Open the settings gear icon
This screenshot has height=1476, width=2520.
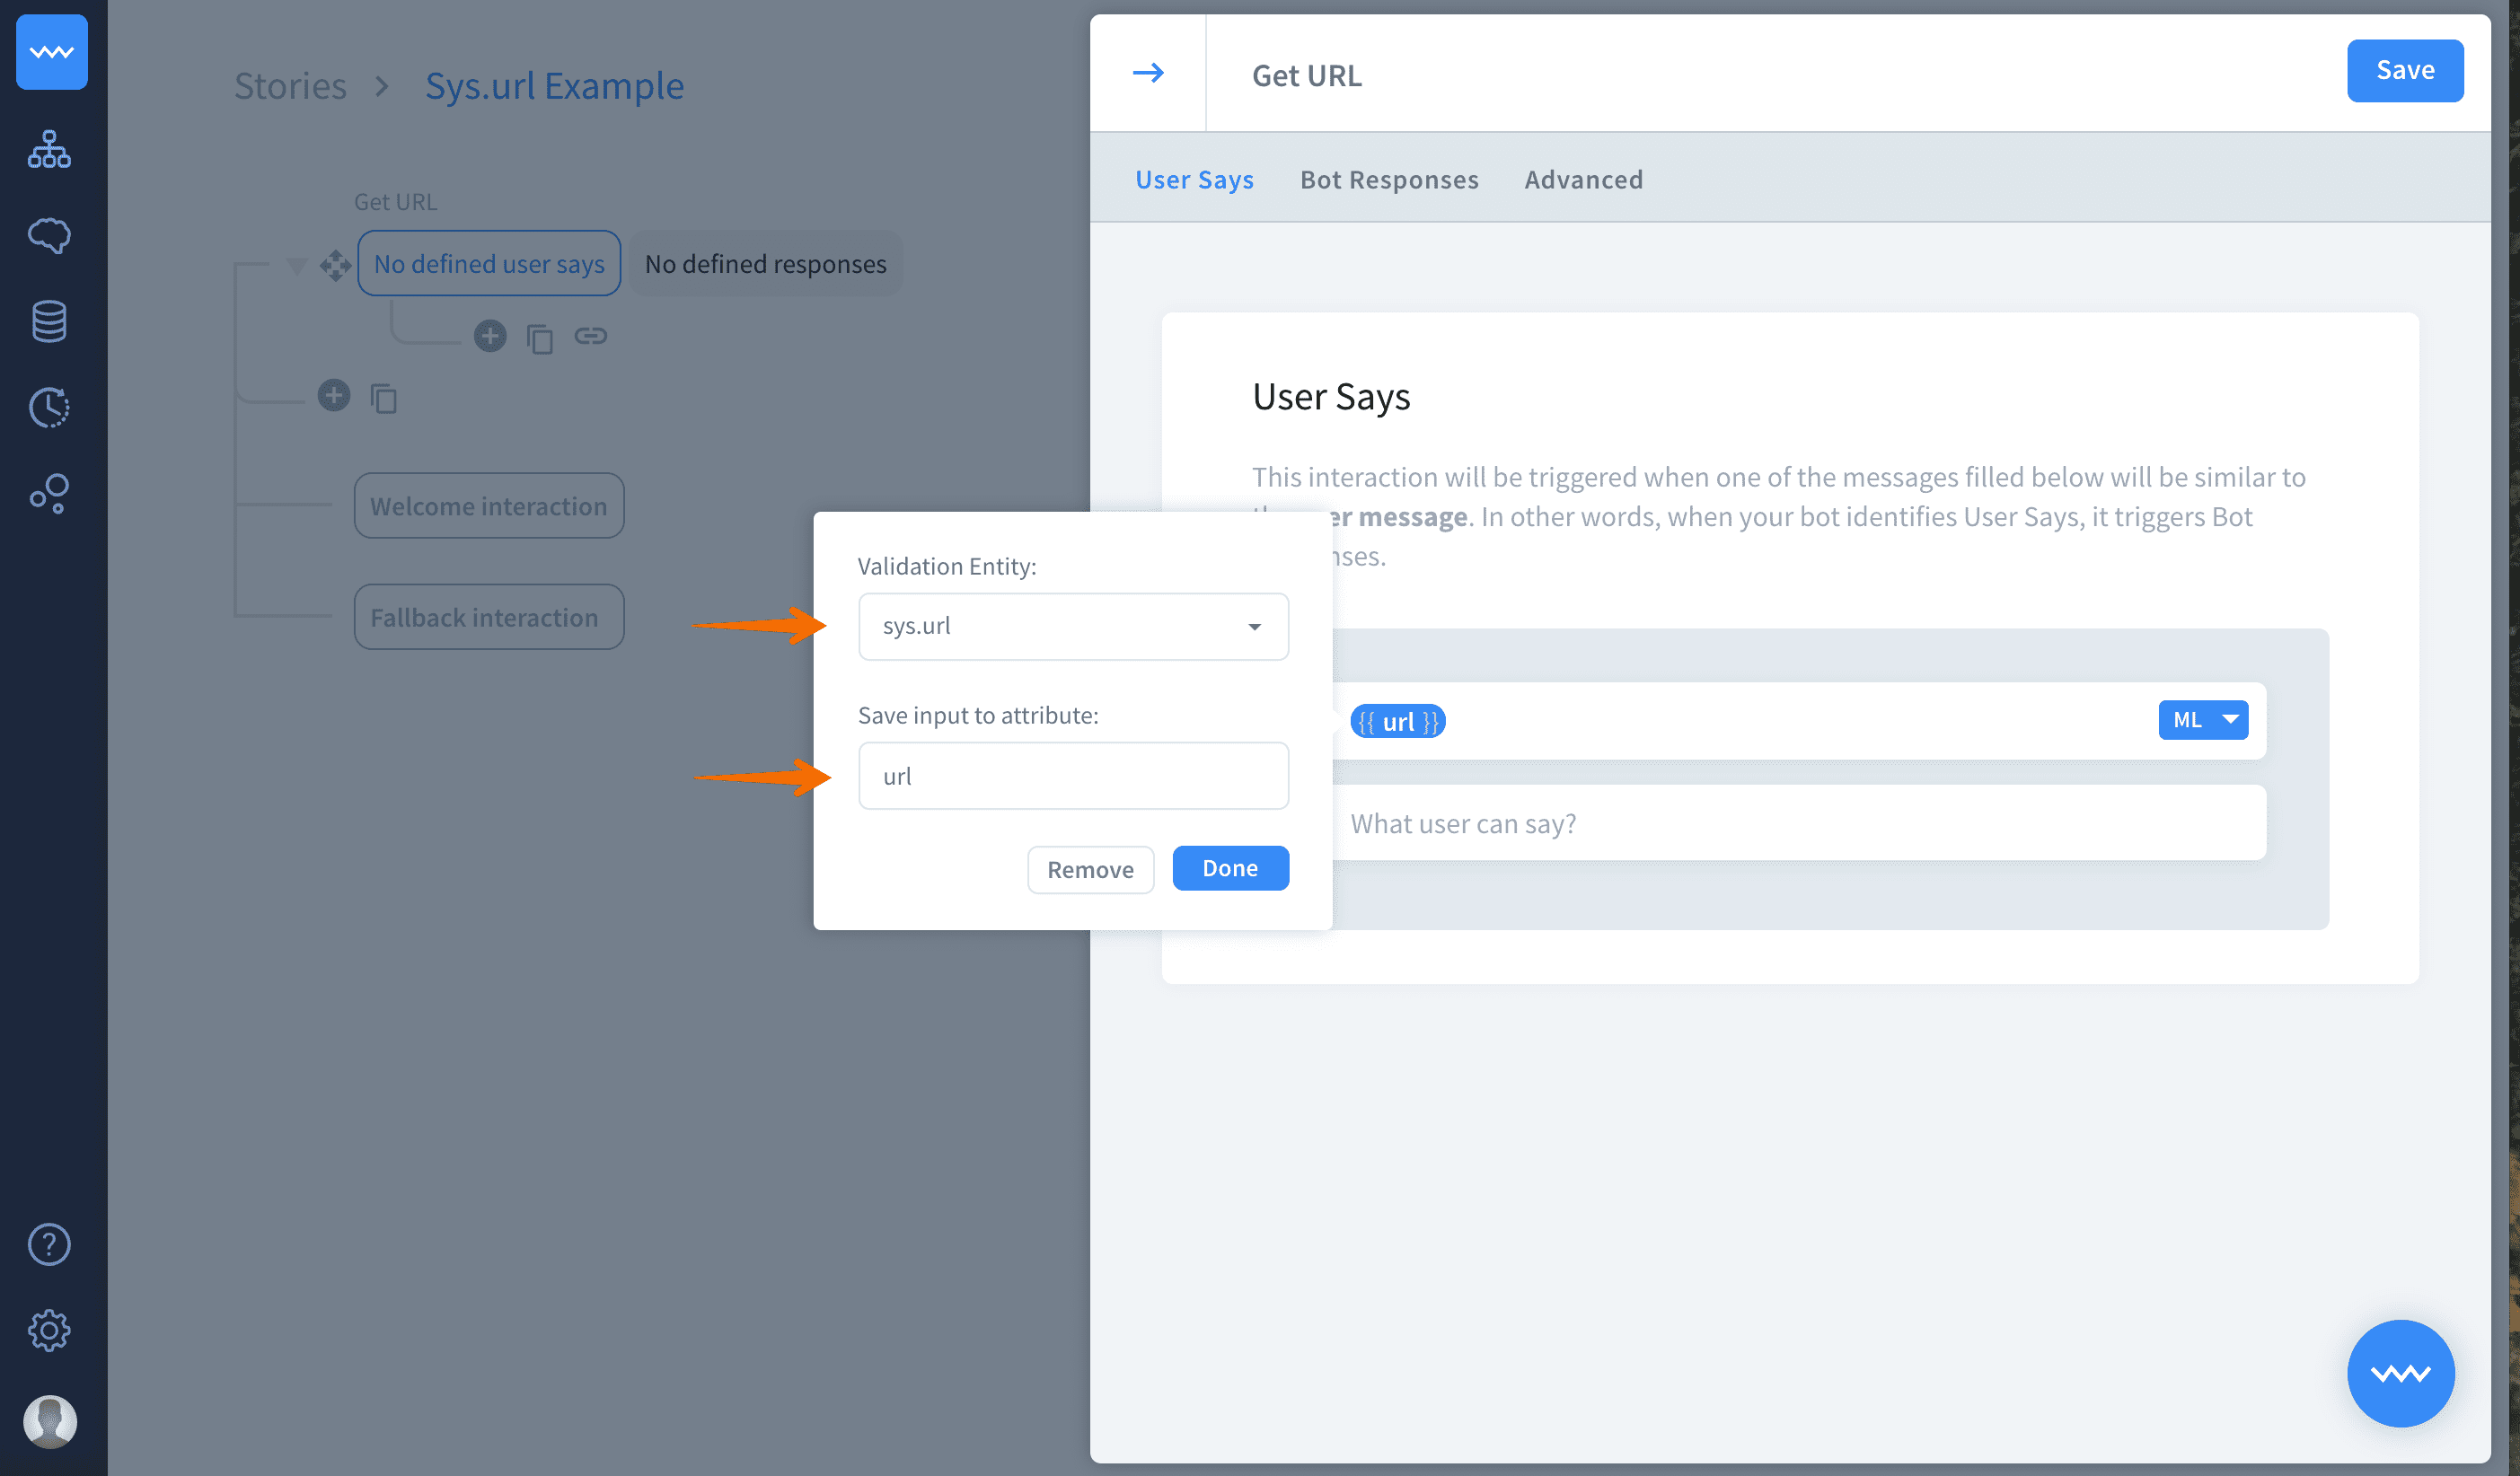coord(49,1330)
